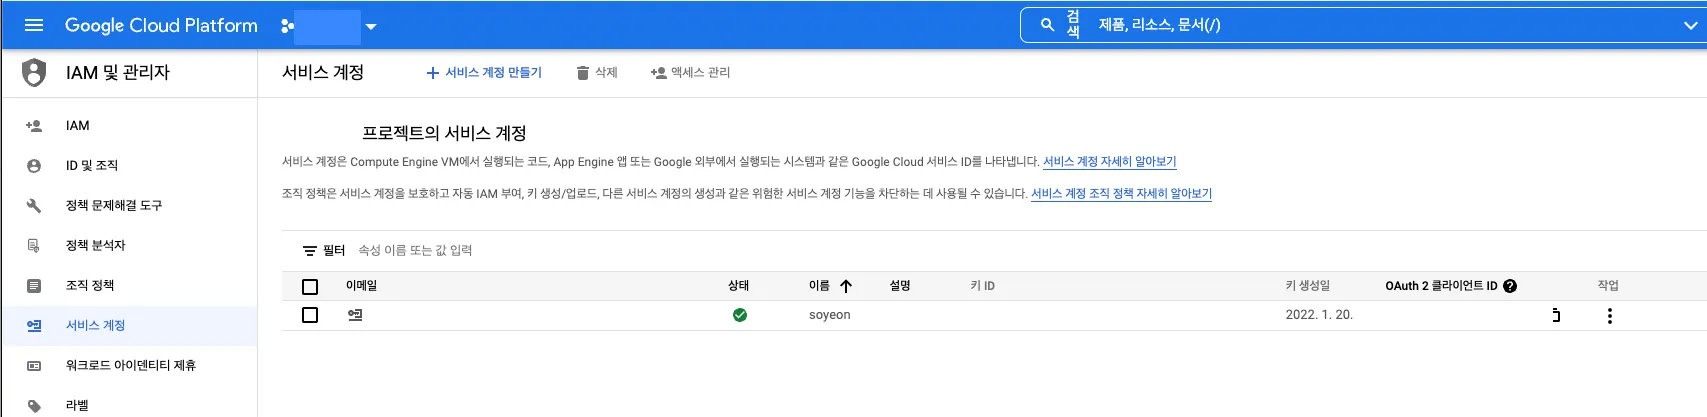Viewport: 1707px width, 417px height.
Task: Open 서비스 계정 자세히 알아보기 link
Action: pos(1109,162)
